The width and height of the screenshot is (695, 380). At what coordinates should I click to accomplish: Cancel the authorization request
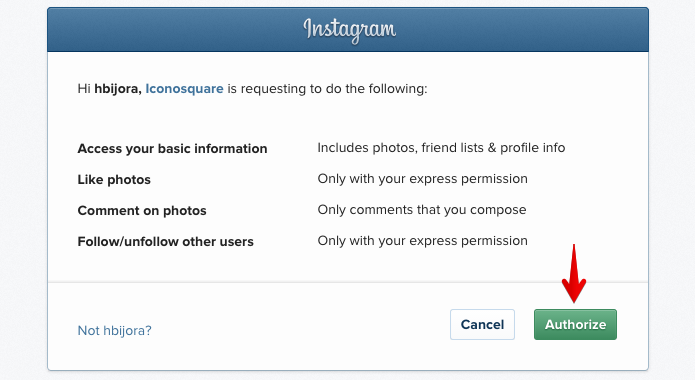pyautogui.click(x=482, y=325)
